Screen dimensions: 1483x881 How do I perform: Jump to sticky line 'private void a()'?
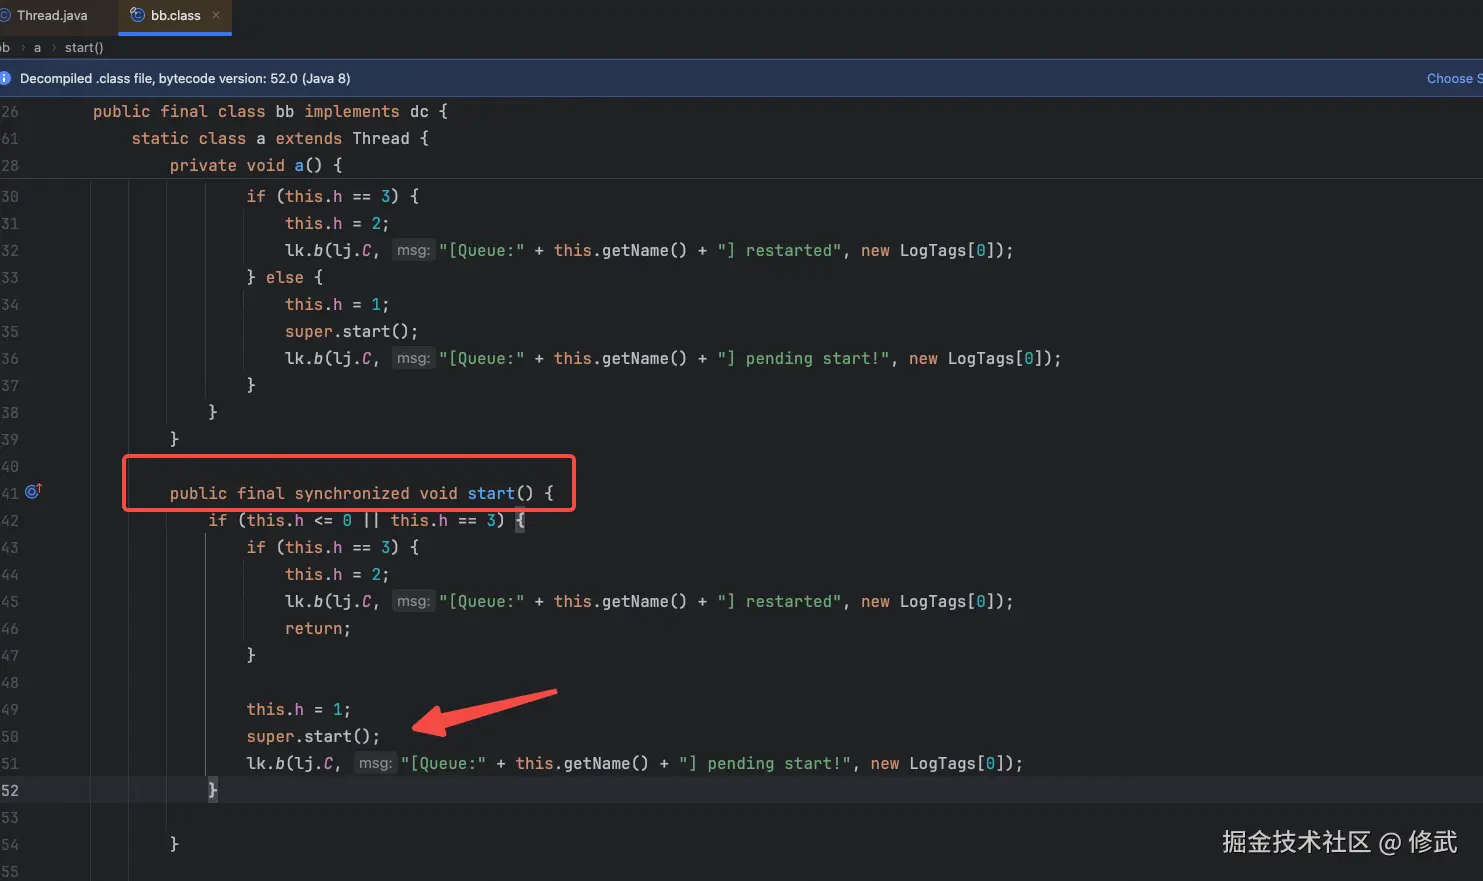coord(256,165)
